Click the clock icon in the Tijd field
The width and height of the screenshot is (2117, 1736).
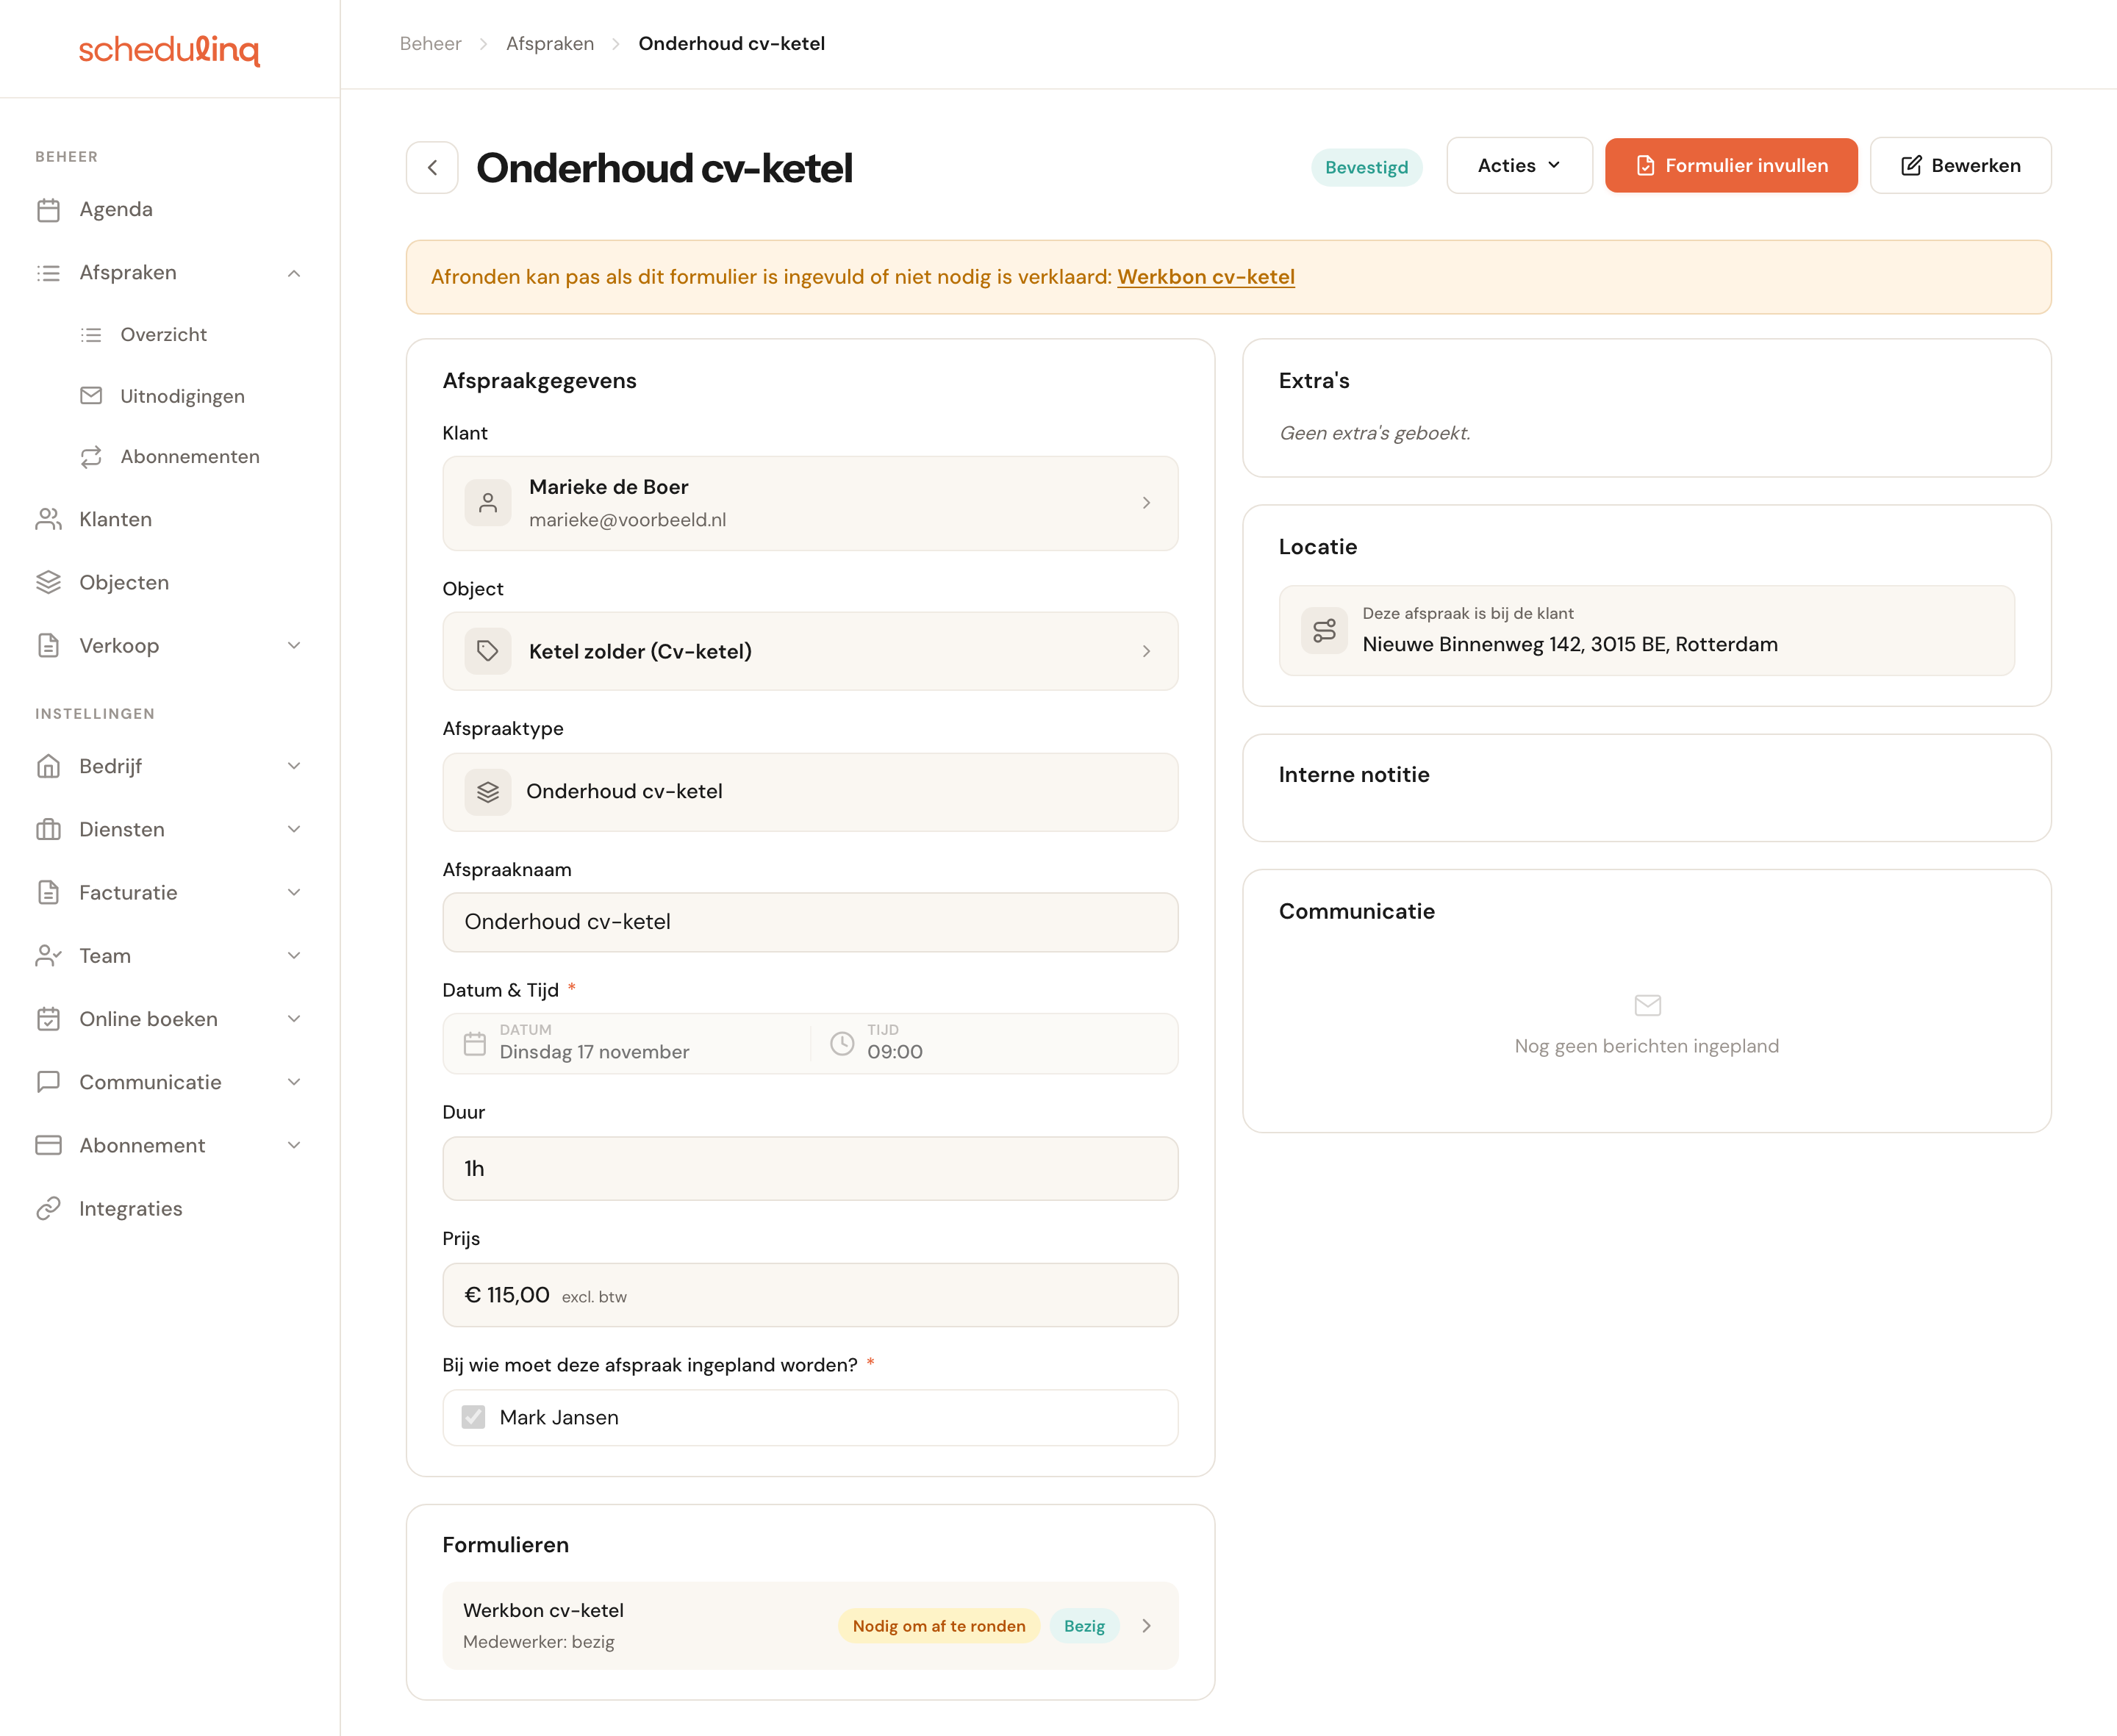842,1043
